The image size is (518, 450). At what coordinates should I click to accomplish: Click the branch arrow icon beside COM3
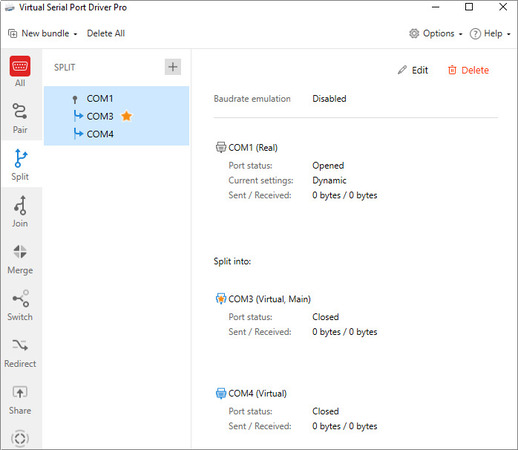(78, 116)
